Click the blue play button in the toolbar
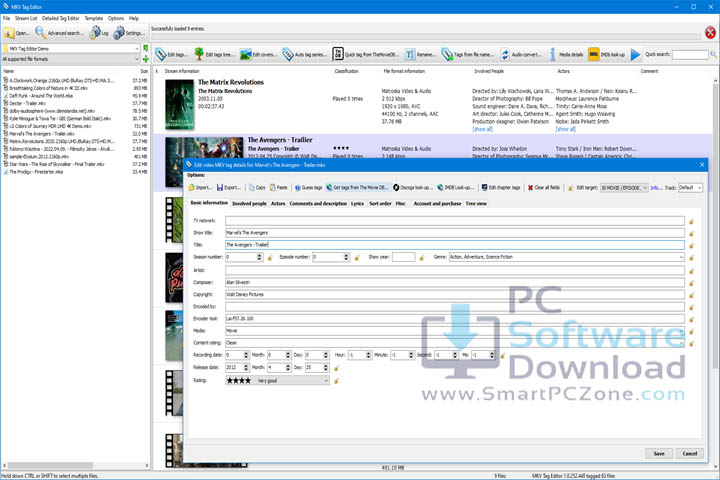 coord(635,55)
